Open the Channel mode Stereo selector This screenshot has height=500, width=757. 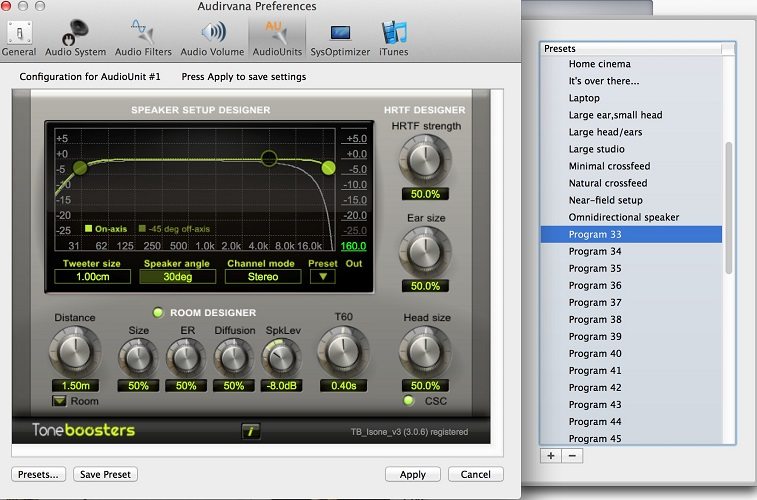(x=264, y=277)
